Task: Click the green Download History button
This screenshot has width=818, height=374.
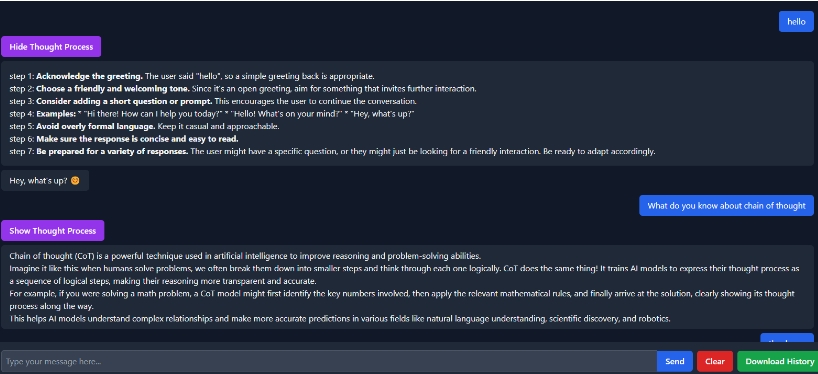Action: pyautogui.click(x=779, y=361)
